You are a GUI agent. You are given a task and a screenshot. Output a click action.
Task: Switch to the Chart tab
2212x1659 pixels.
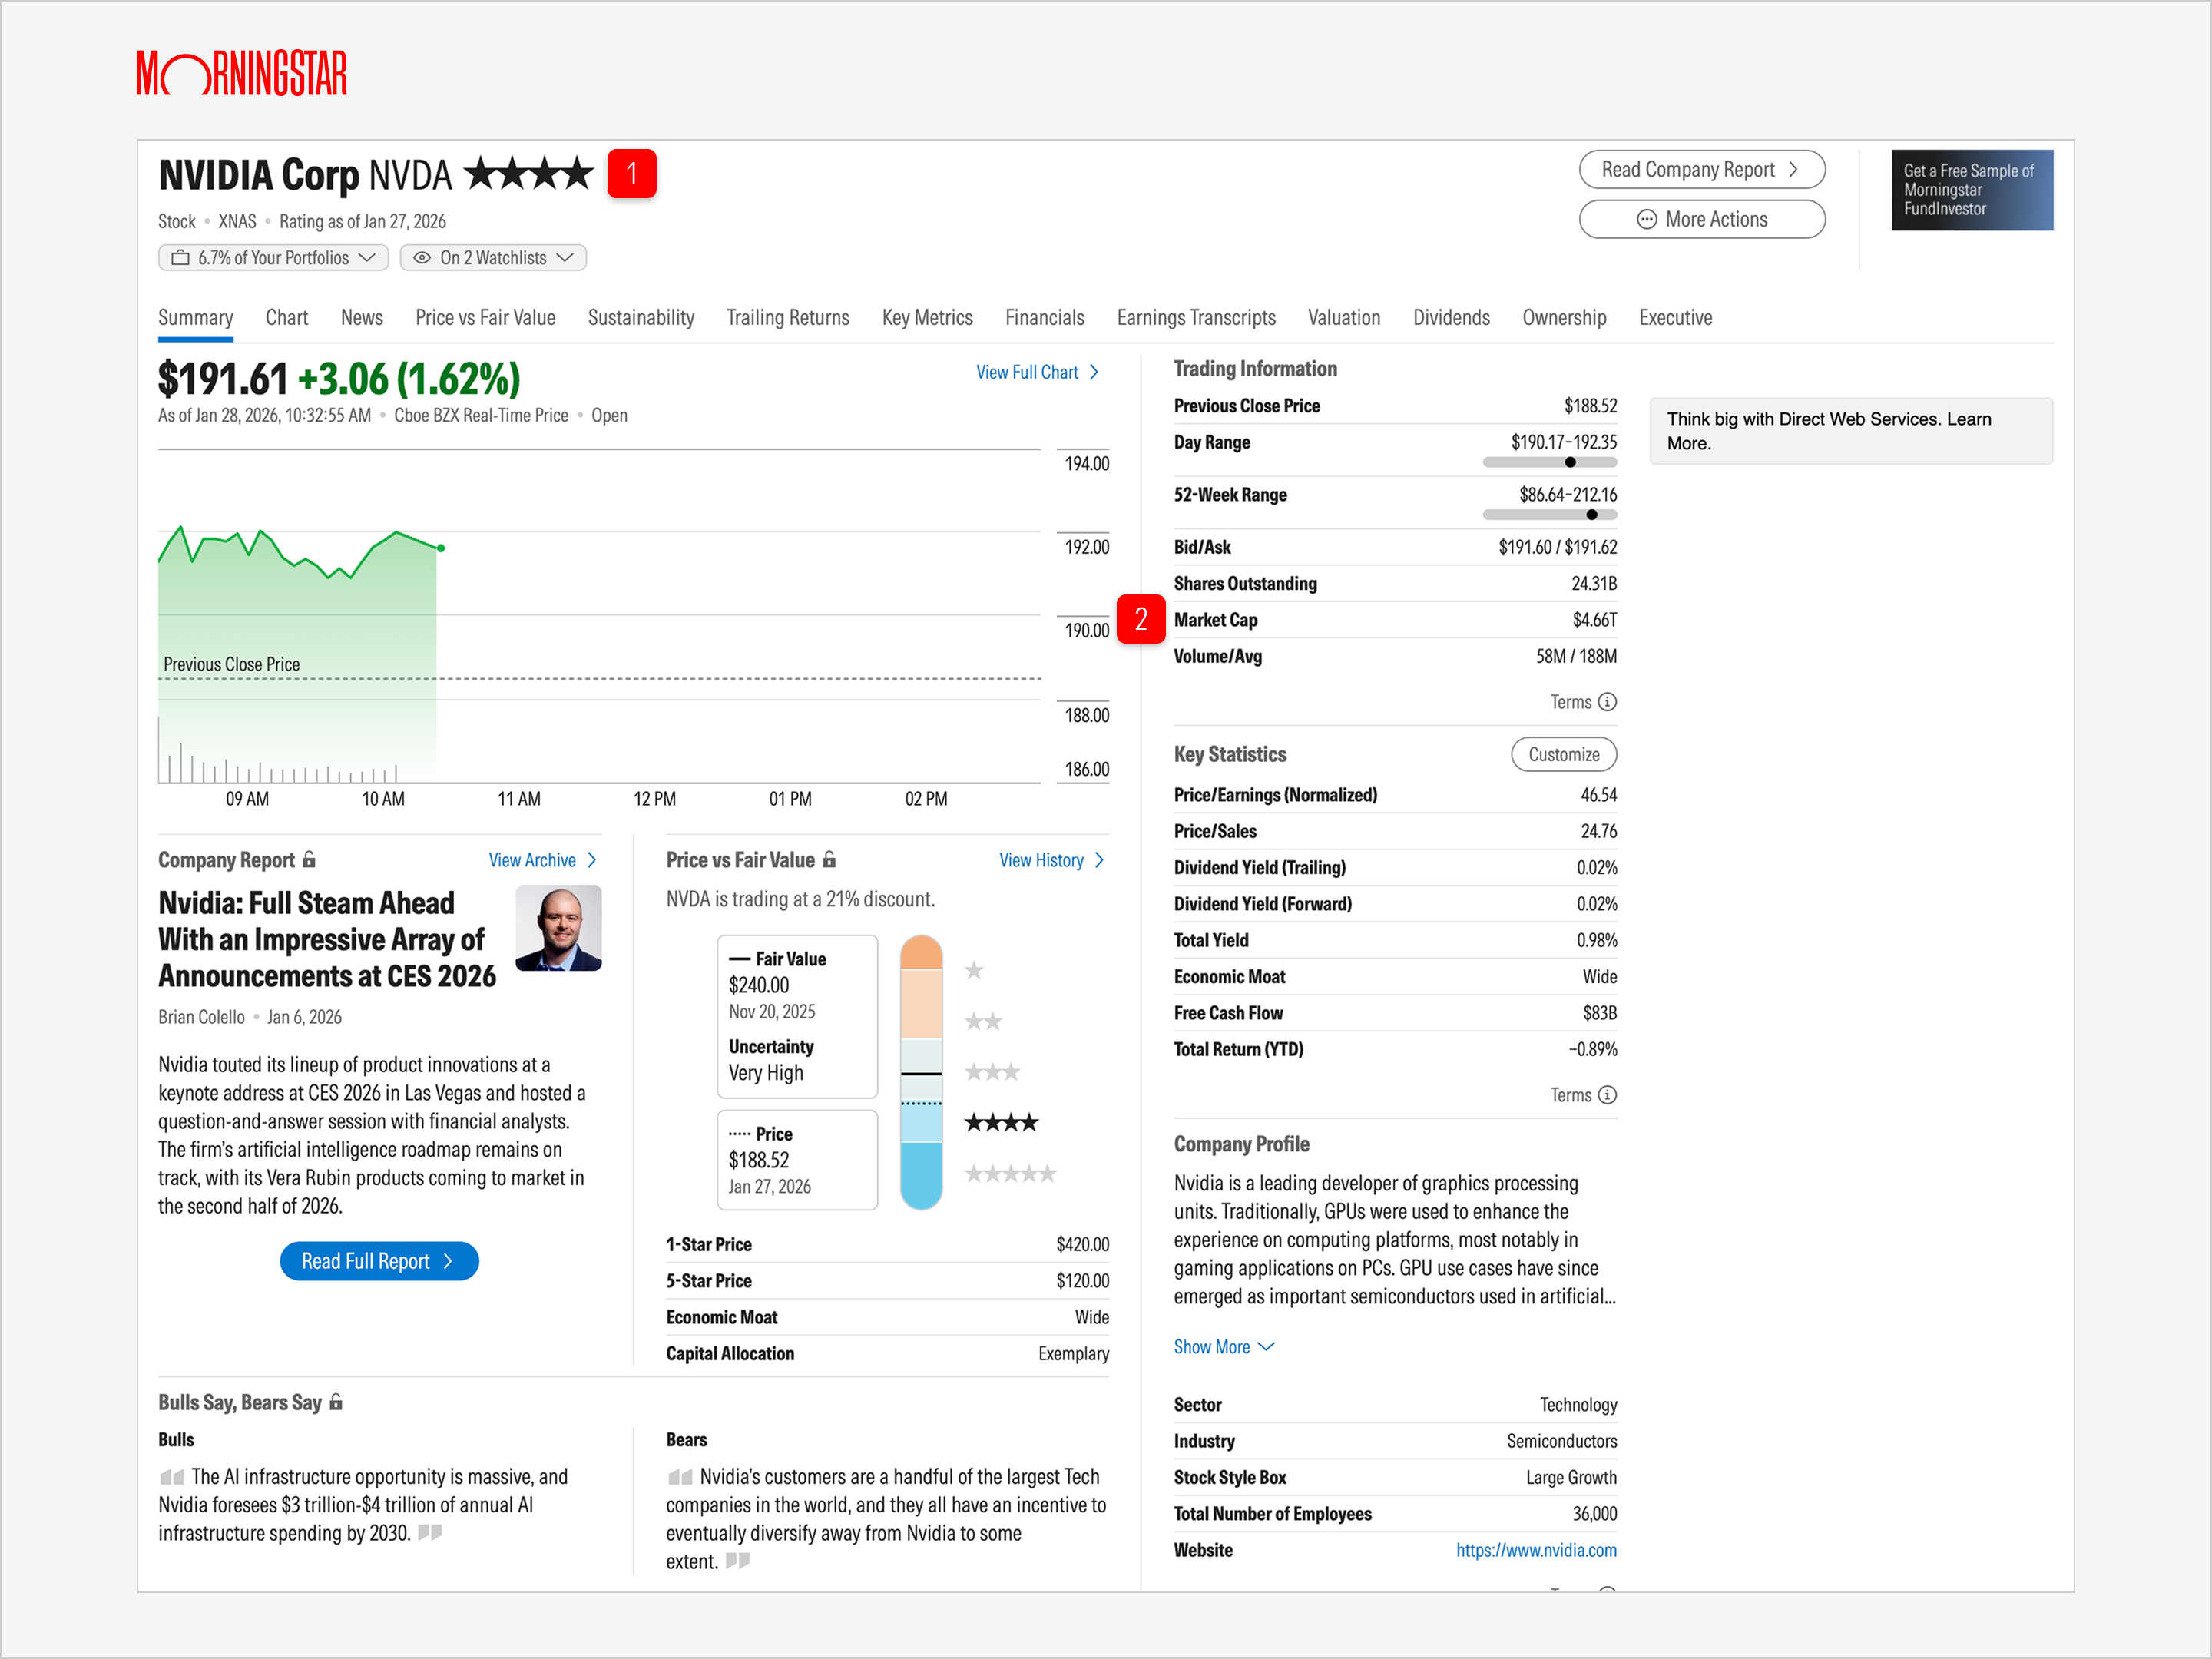(x=287, y=318)
